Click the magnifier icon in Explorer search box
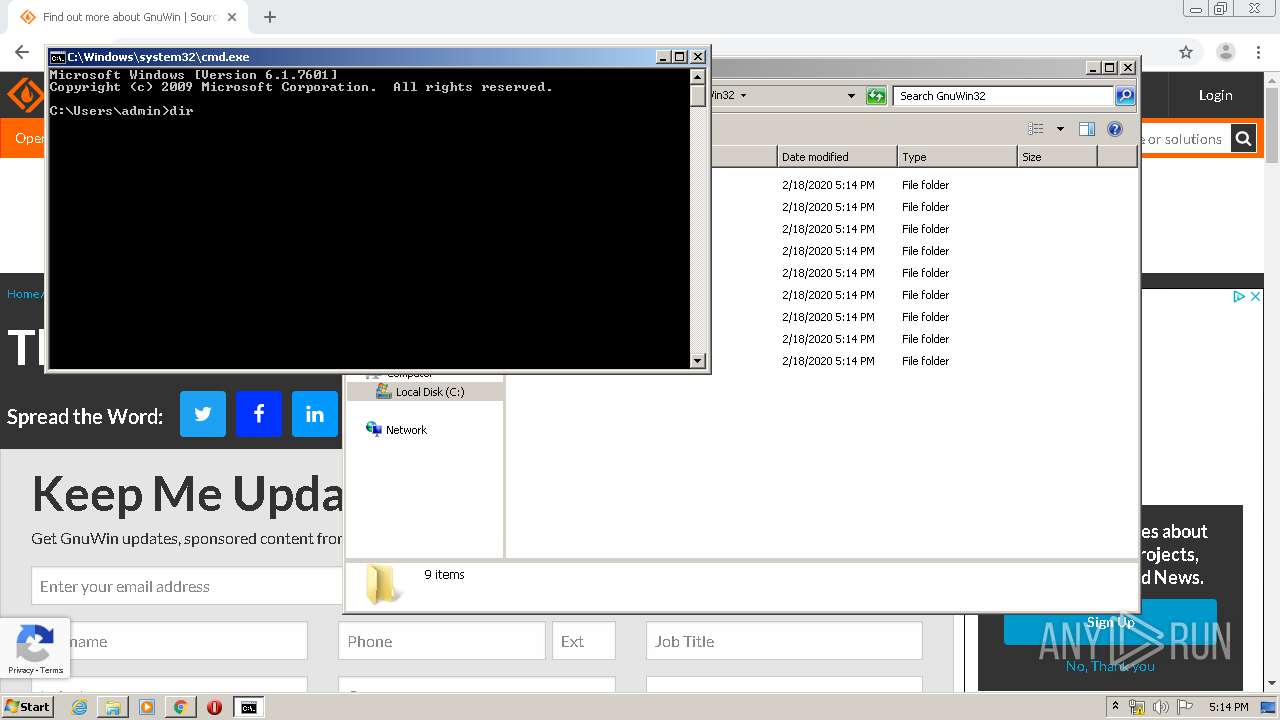1280x720 pixels. tap(1125, 96)
